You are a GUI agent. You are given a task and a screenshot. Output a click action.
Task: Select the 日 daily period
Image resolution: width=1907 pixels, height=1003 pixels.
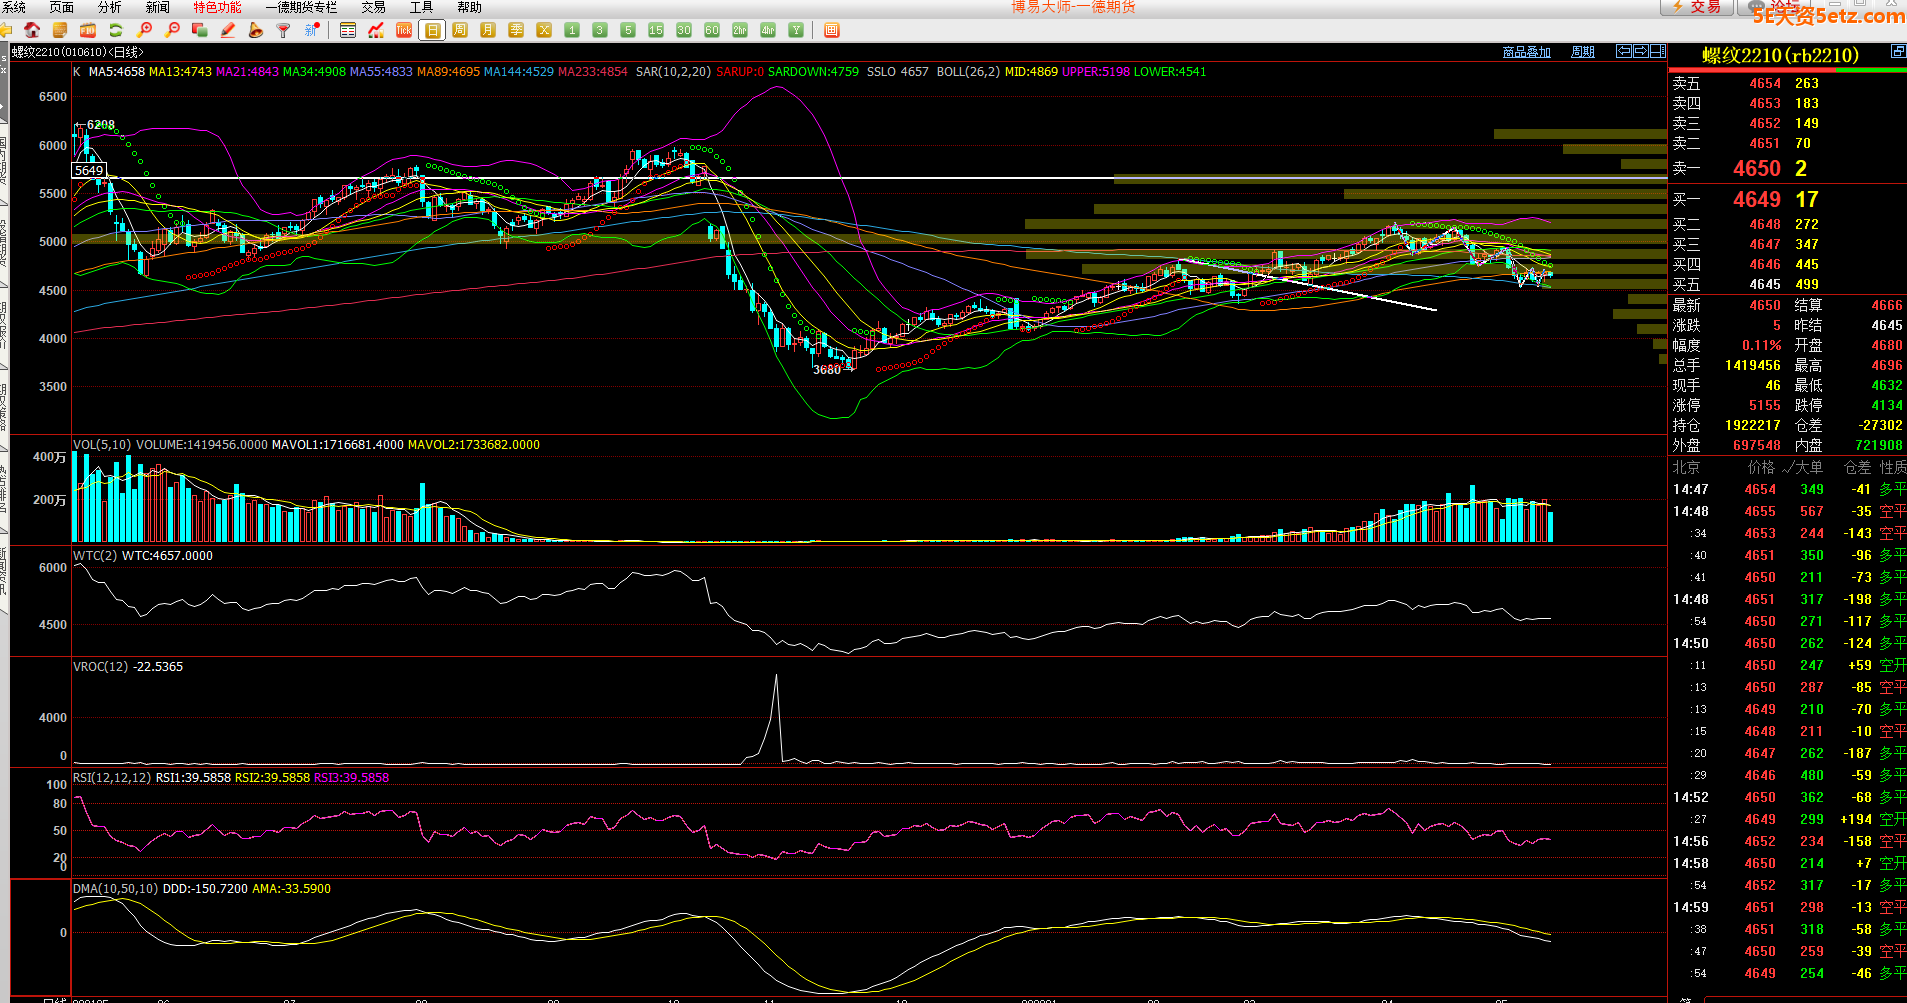point(432,30)
